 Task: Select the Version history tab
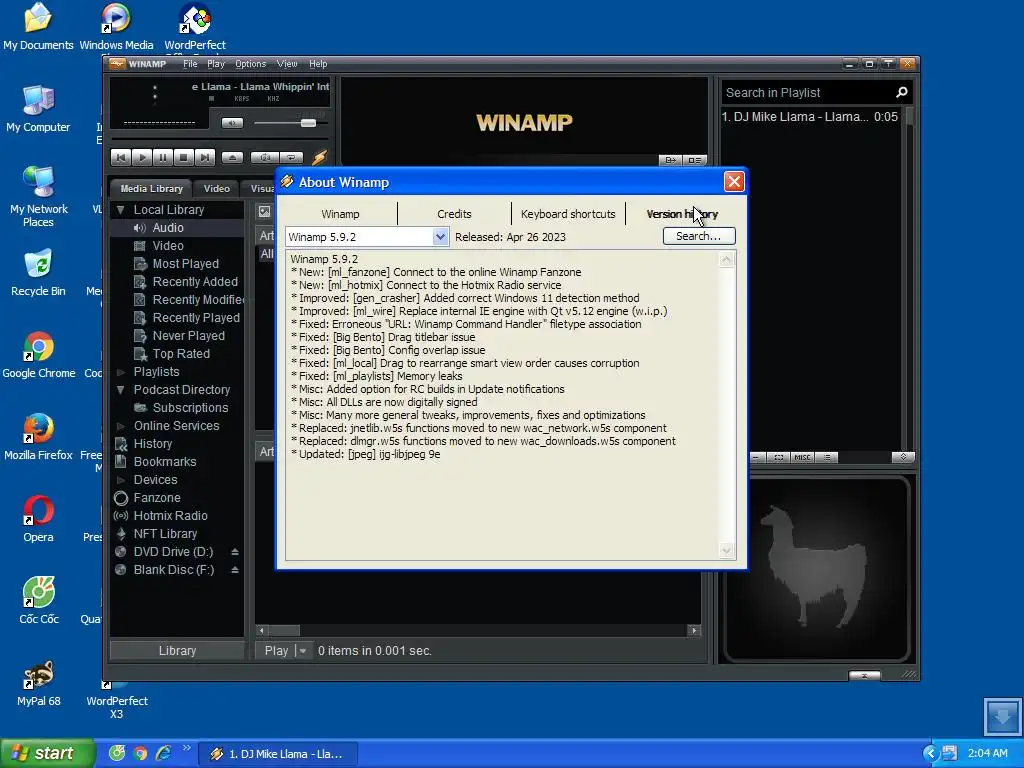point(682,214)
